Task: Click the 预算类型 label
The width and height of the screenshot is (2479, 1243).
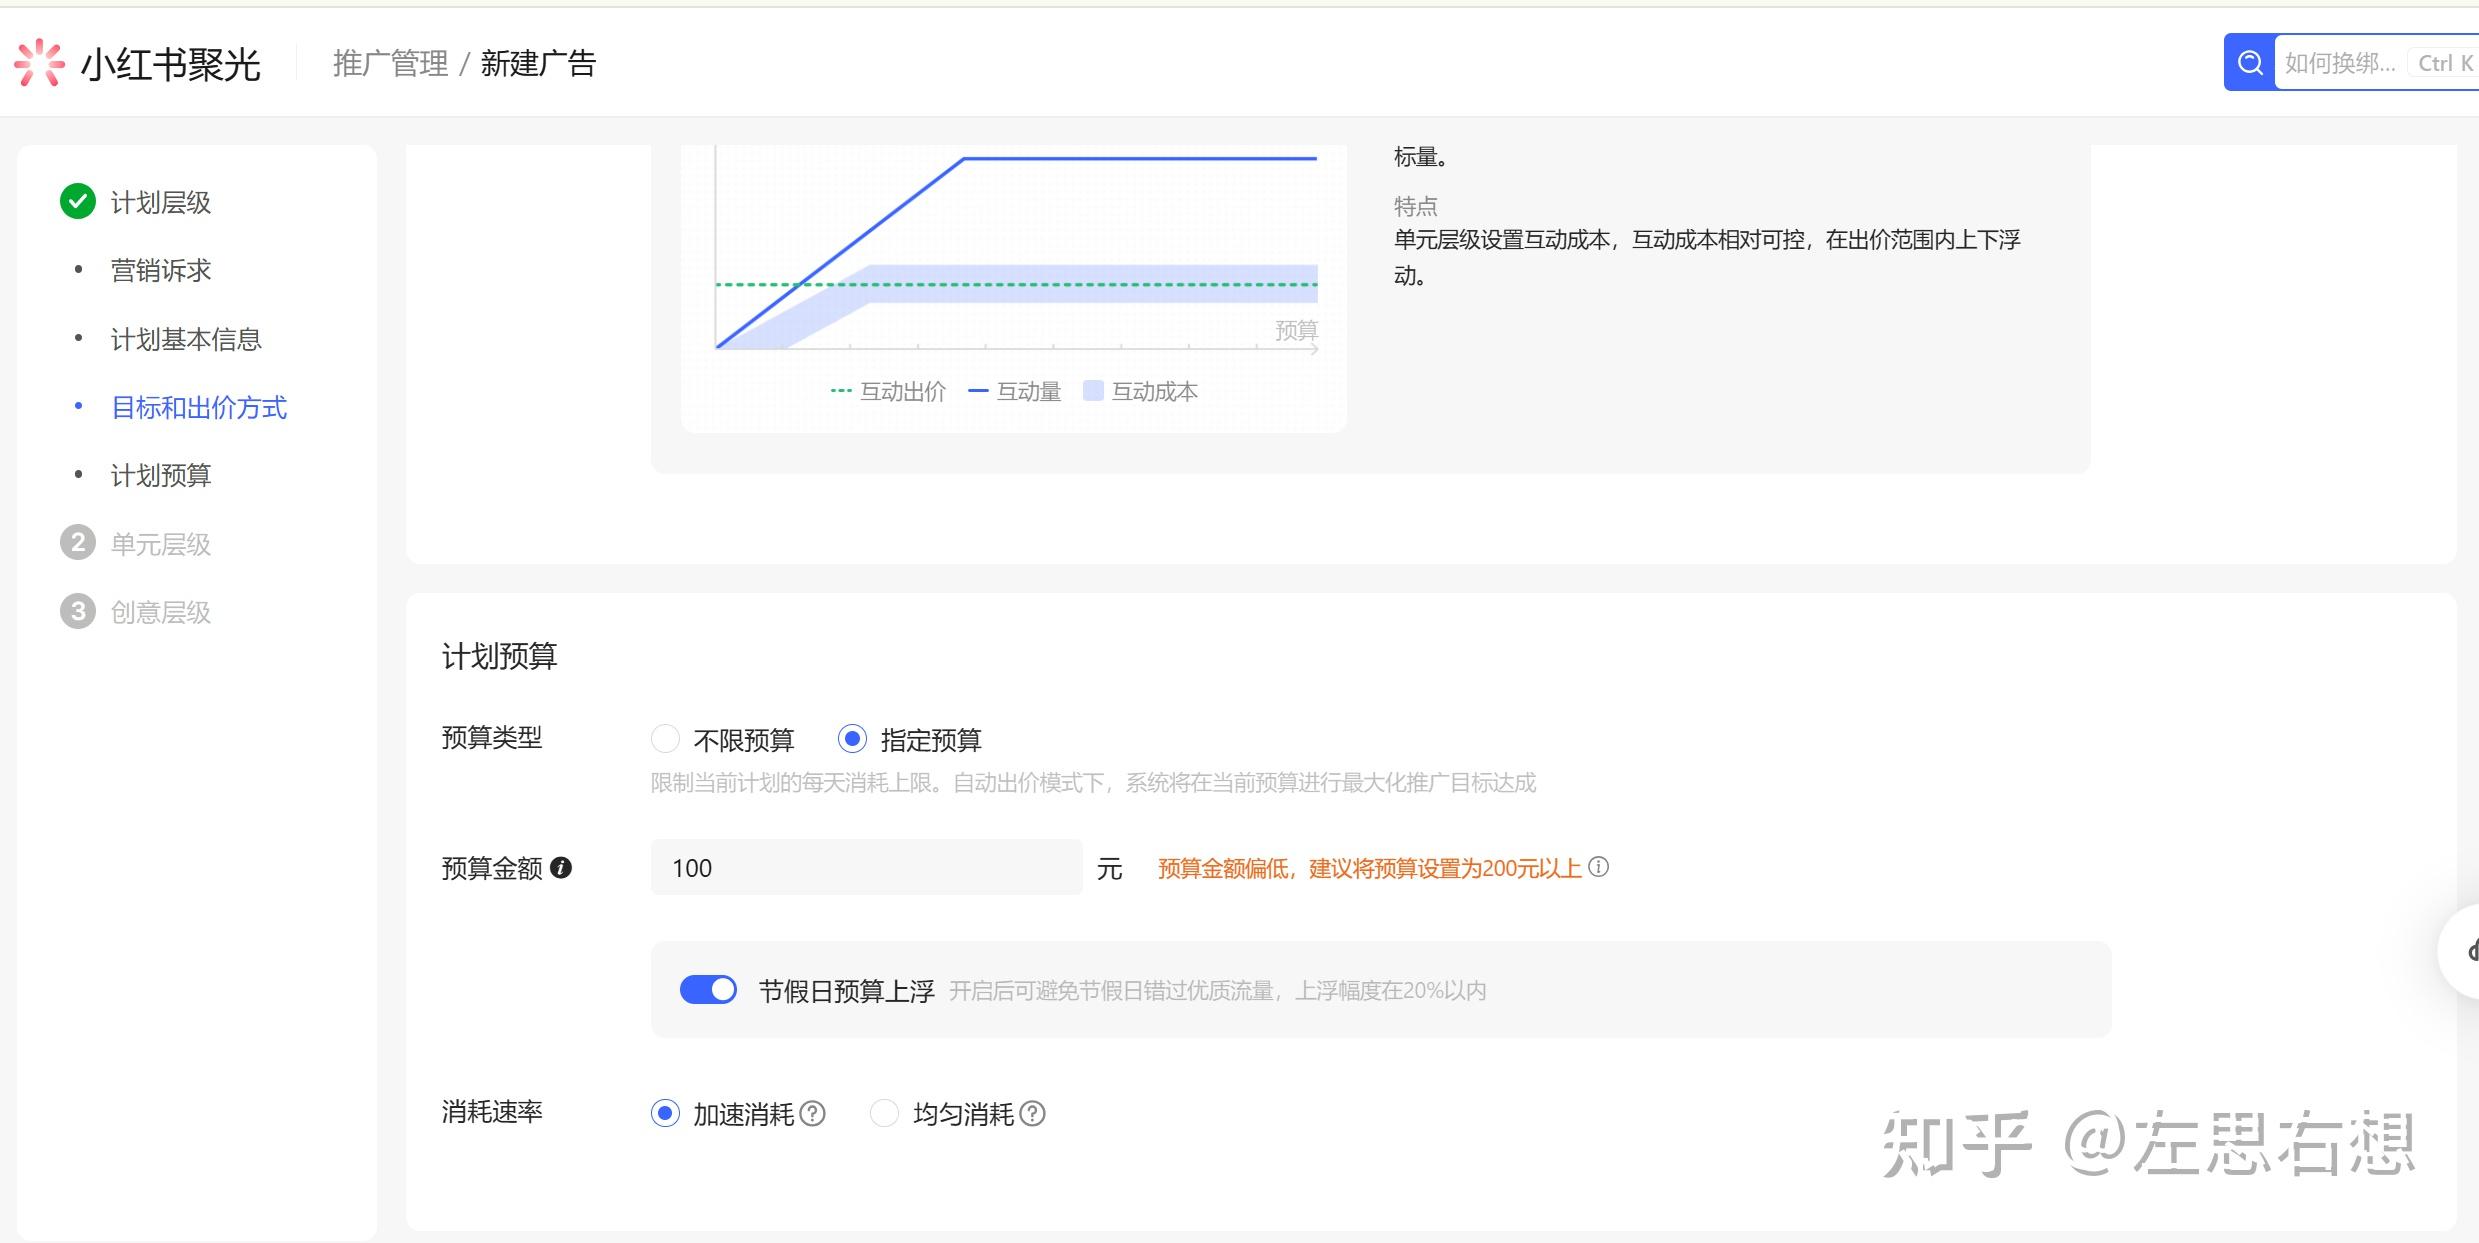Action: [492, 738]
